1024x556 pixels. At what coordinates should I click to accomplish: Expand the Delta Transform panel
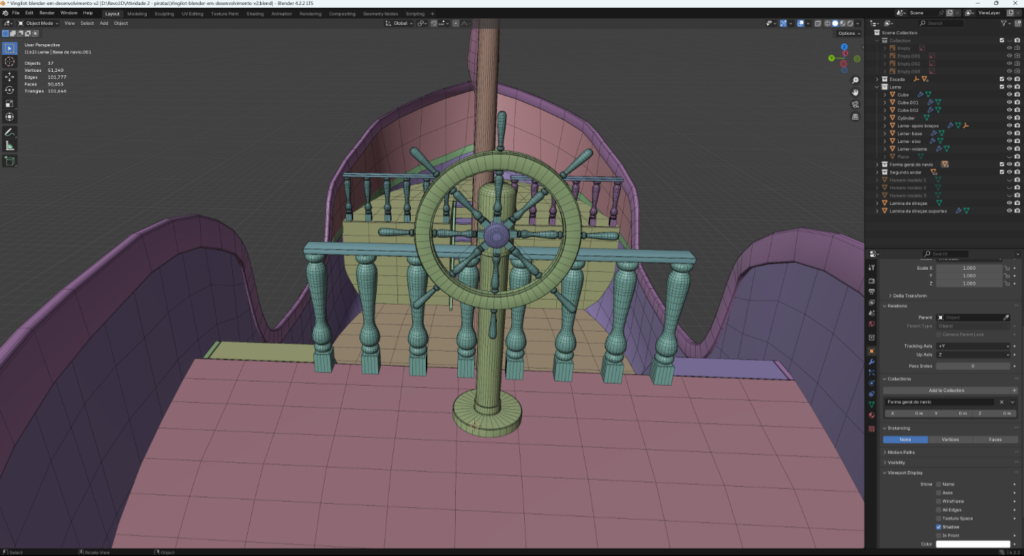tap(910, 295)
